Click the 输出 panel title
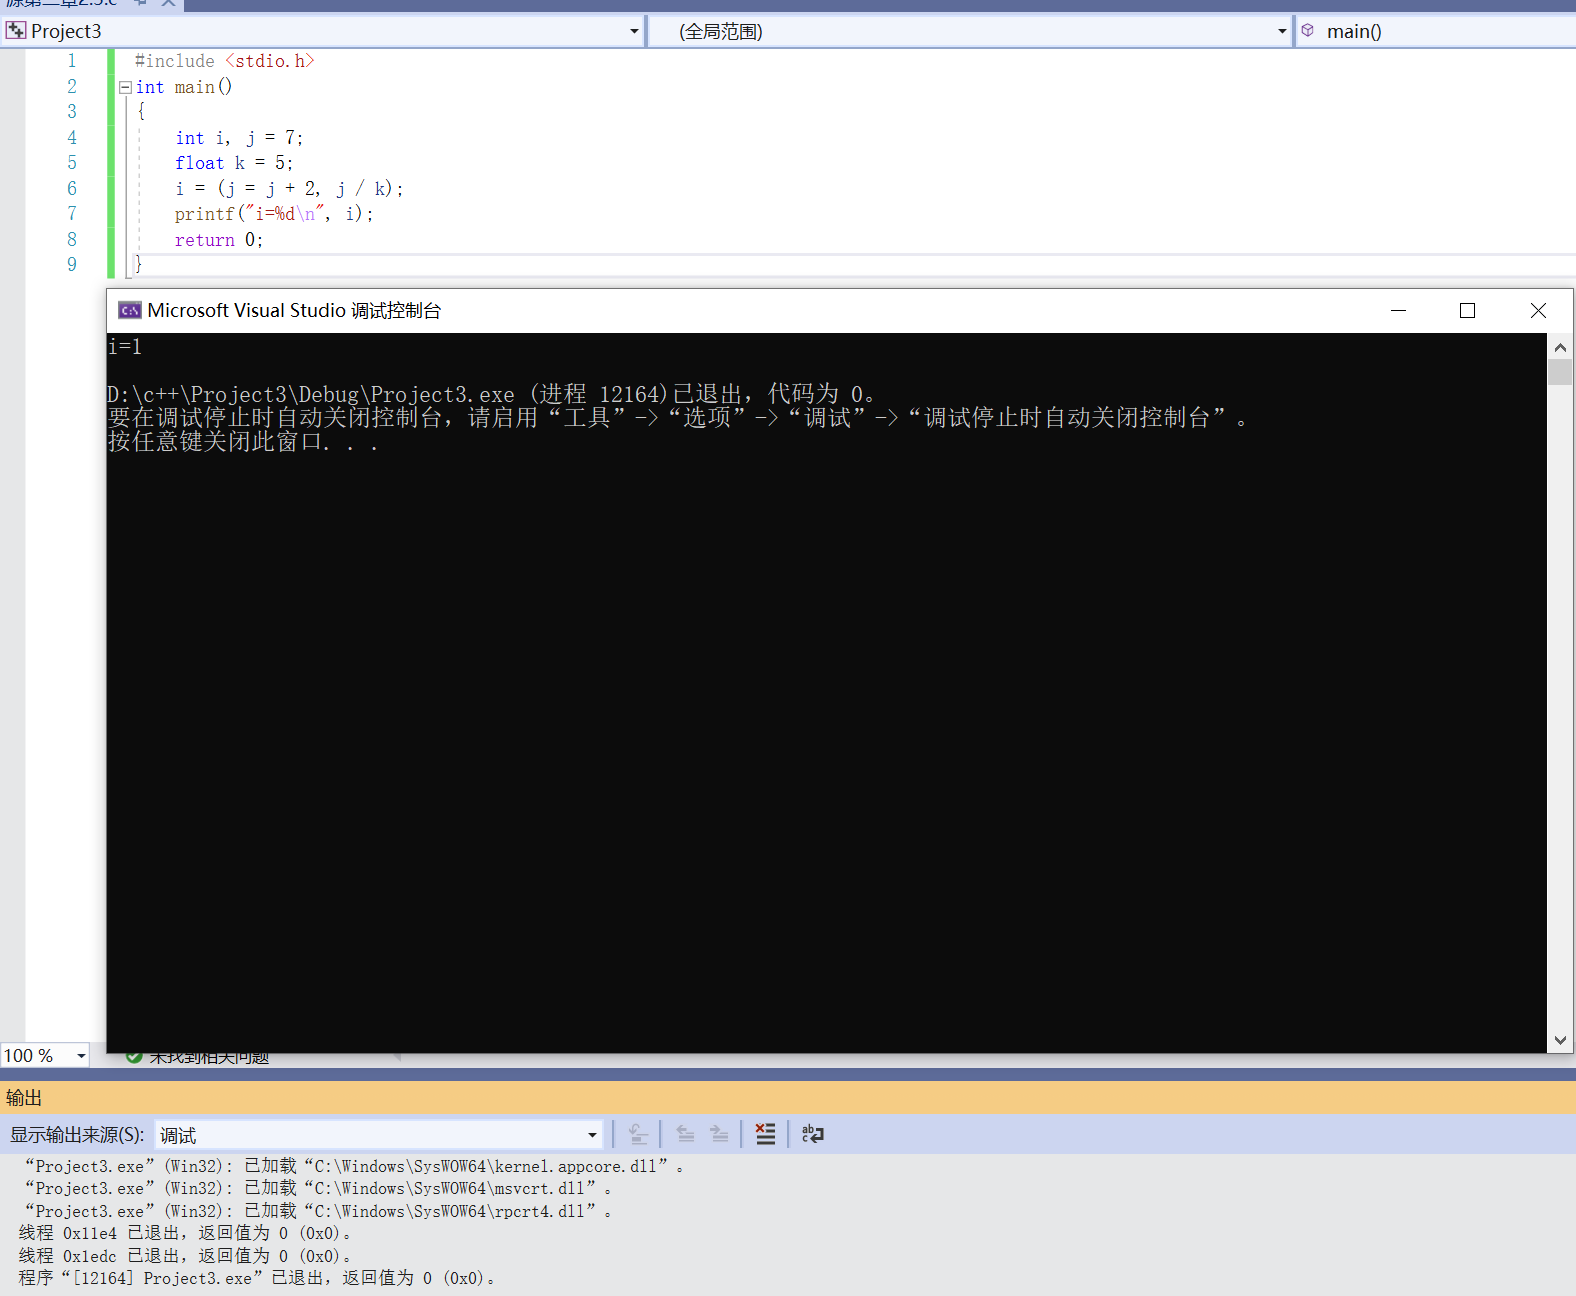The height and width of the screenshot is (1296, 1576). point(24,1098)
